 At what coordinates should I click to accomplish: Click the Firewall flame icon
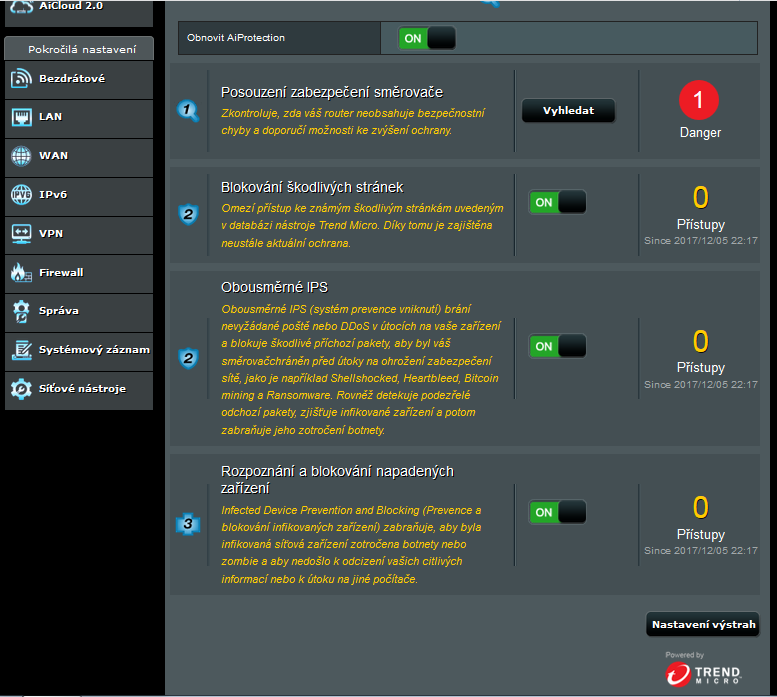tap(21, 272)
